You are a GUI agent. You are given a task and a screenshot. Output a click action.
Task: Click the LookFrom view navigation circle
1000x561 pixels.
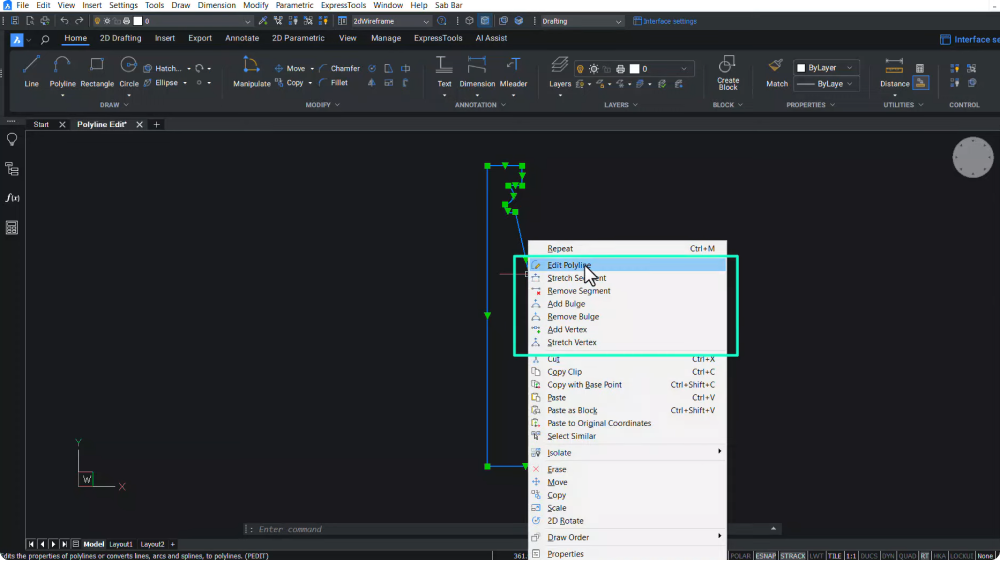tap(973, 157)
